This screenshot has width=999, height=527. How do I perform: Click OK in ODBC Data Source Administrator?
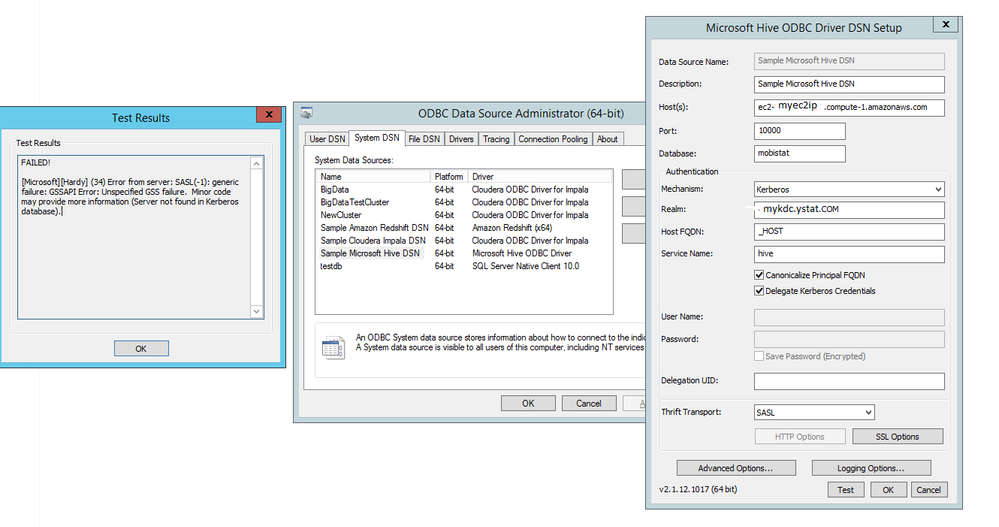528,403
